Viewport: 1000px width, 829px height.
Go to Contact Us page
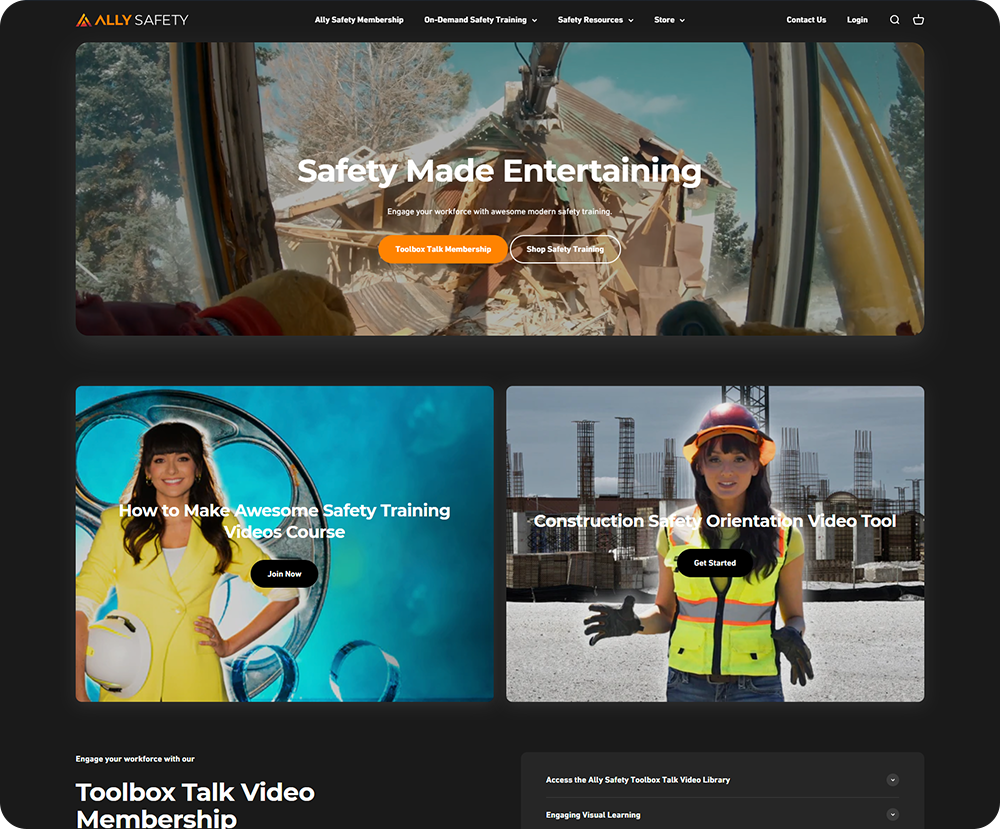[x=806, y=20]
